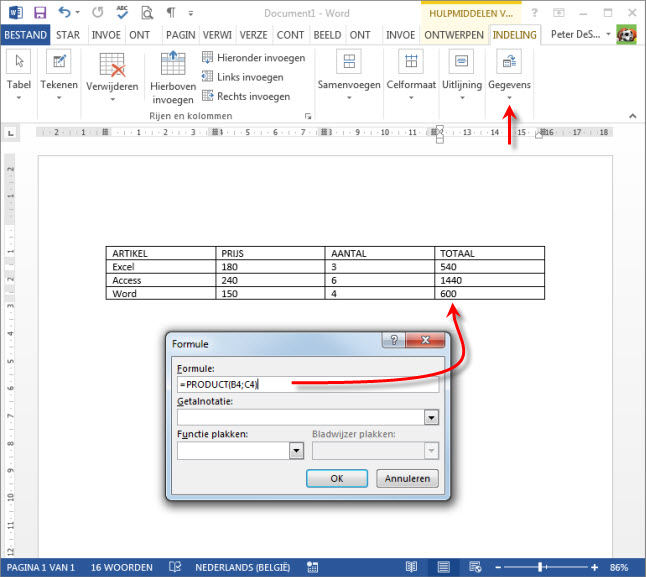646x577 pixels.
Task: Open the customize quick access toolbar arrow
Action: click(191, 13)
